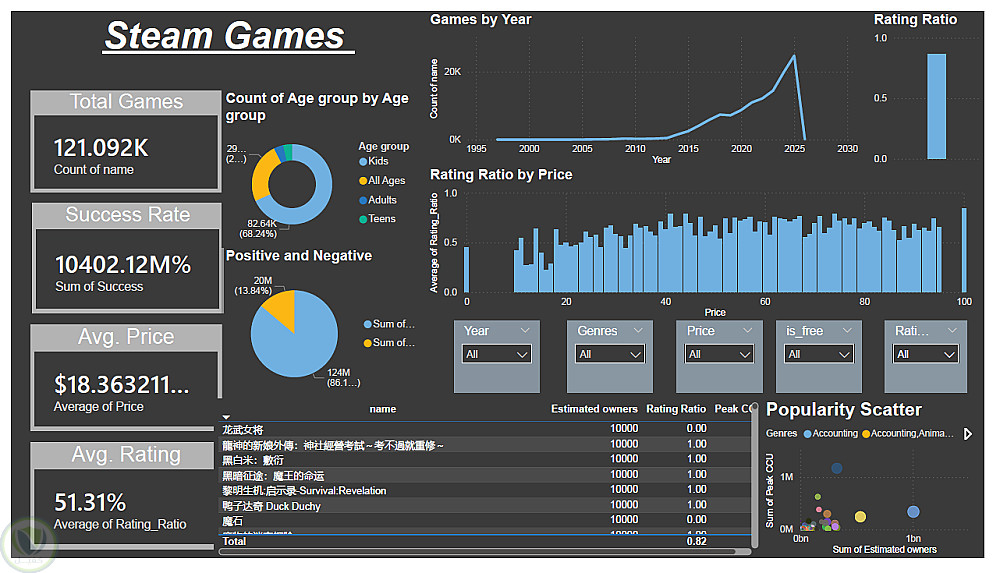Sort table by Estimated owners column
The image size is (1000, 573).
[x=594, y=409]
